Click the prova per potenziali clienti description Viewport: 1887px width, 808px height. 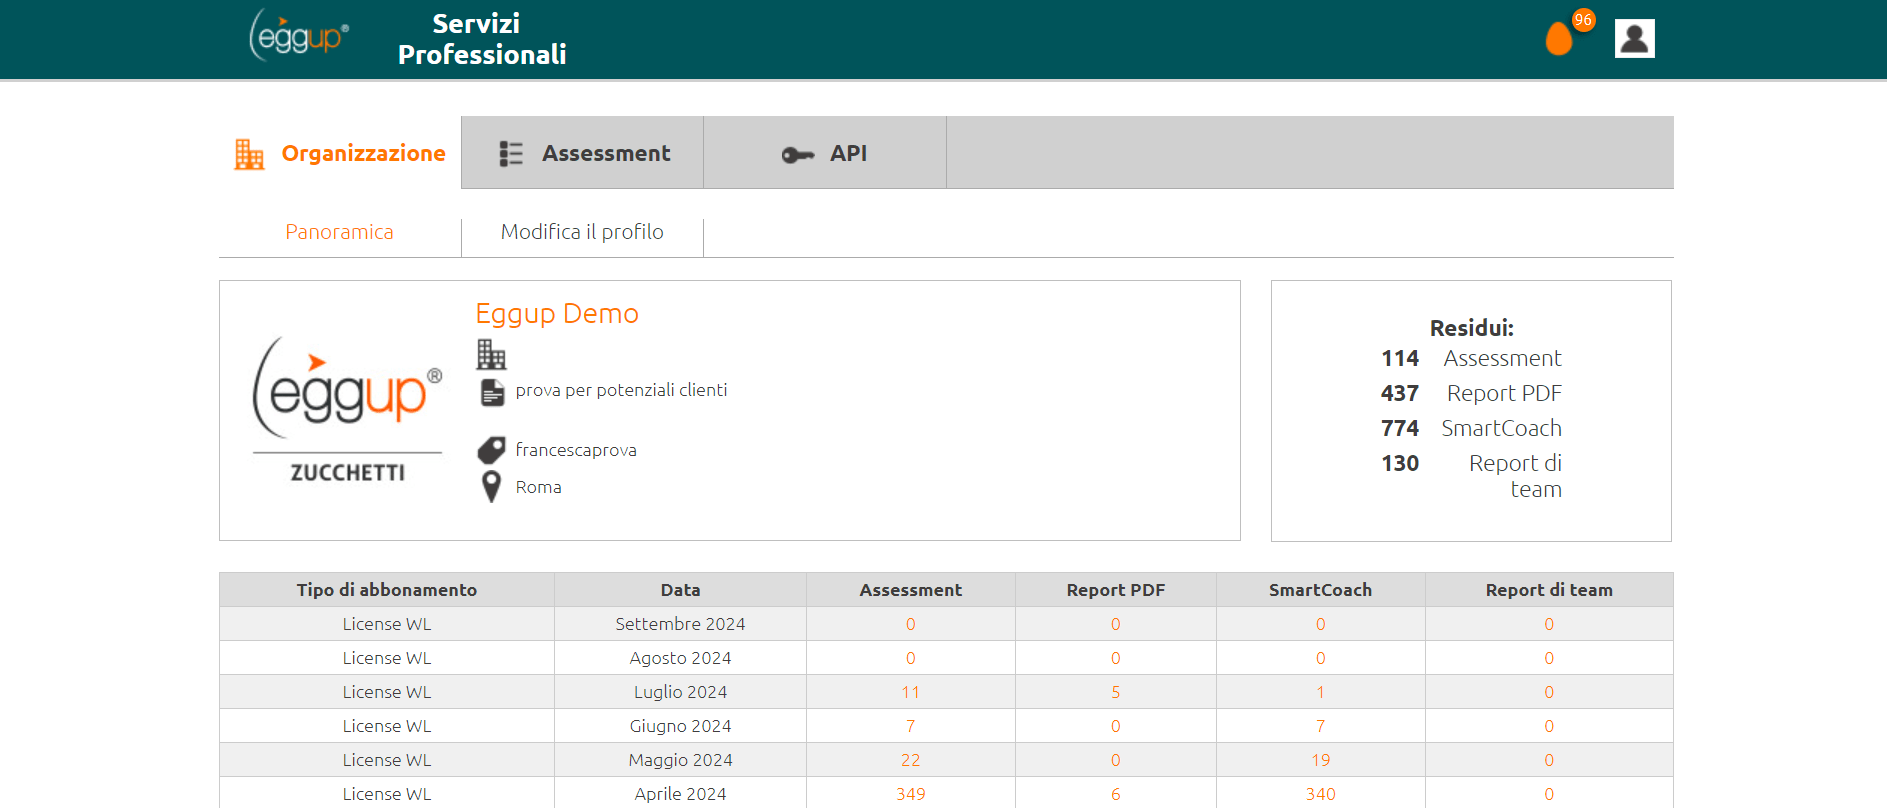pos(621,390)
